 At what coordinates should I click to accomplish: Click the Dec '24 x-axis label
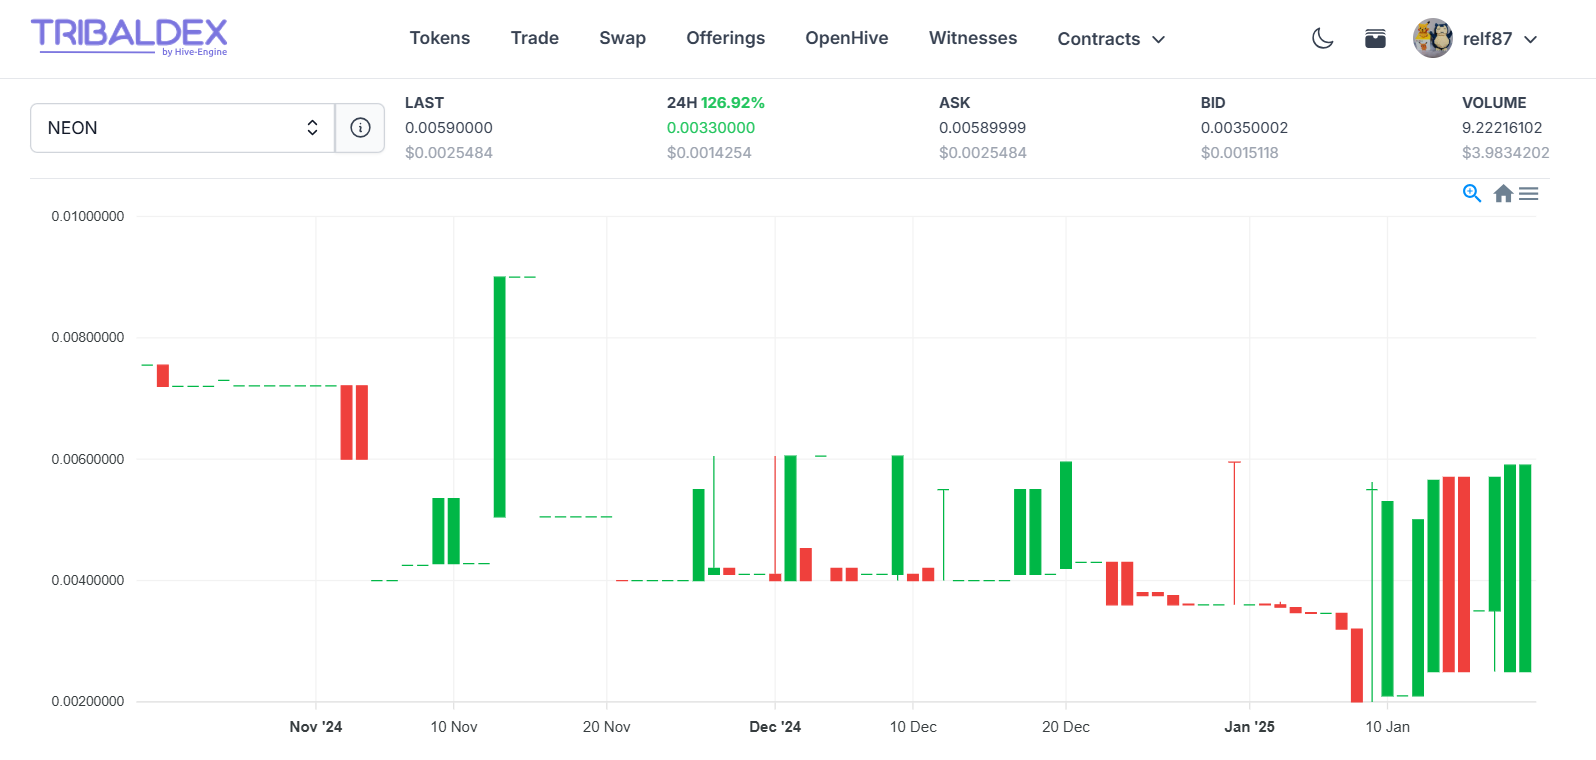(775, 727)
